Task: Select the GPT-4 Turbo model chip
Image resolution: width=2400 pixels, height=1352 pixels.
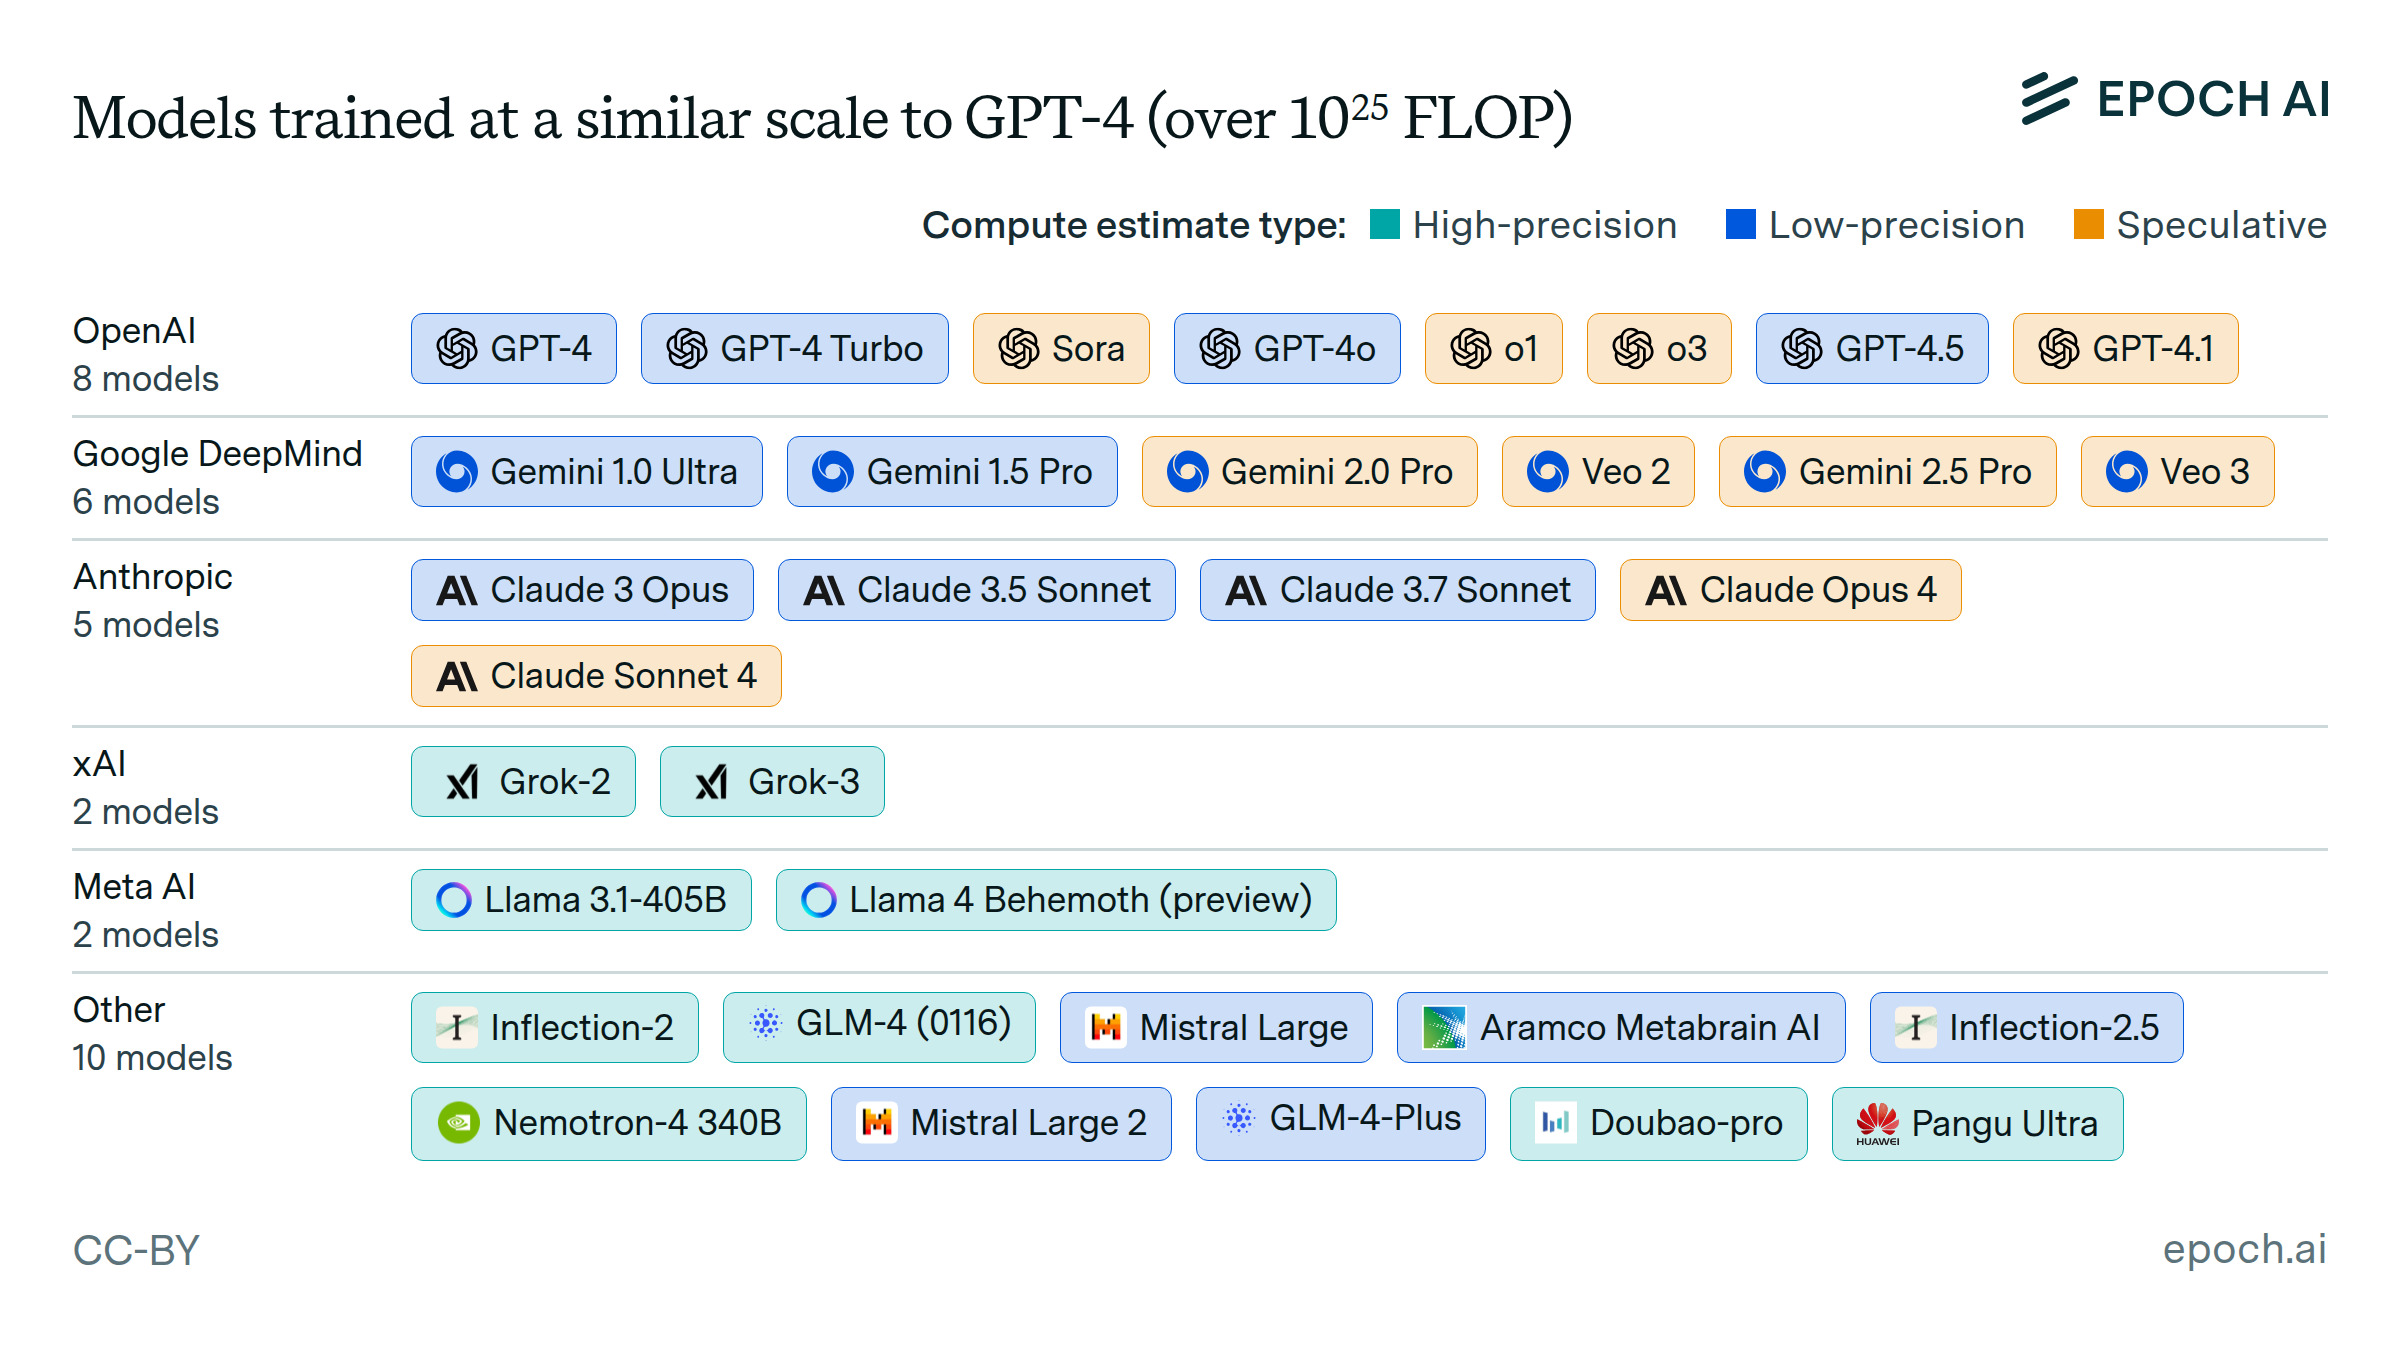Action: [x=794, y=349]
